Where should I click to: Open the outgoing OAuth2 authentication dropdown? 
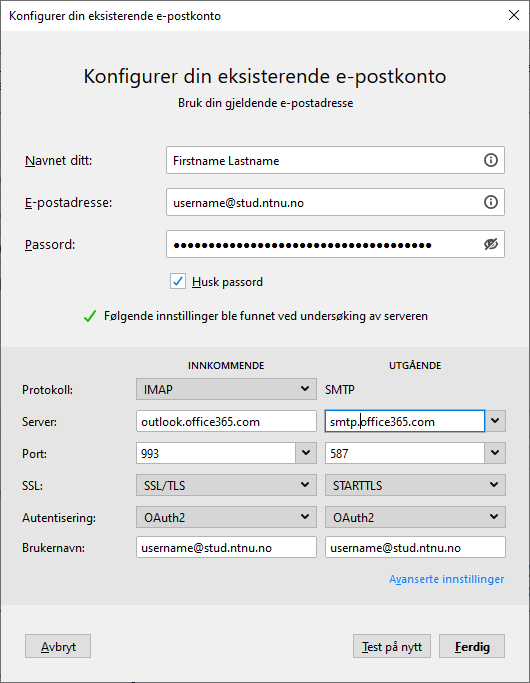click(415, 517)
